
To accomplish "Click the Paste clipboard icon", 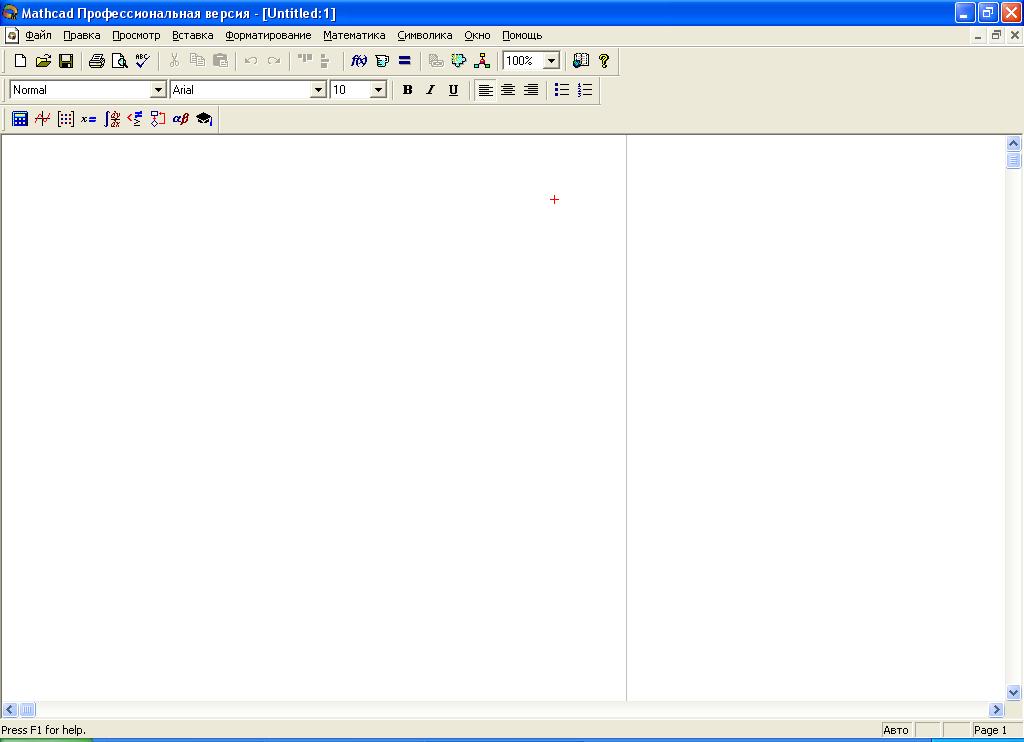I will coord(220,61).
